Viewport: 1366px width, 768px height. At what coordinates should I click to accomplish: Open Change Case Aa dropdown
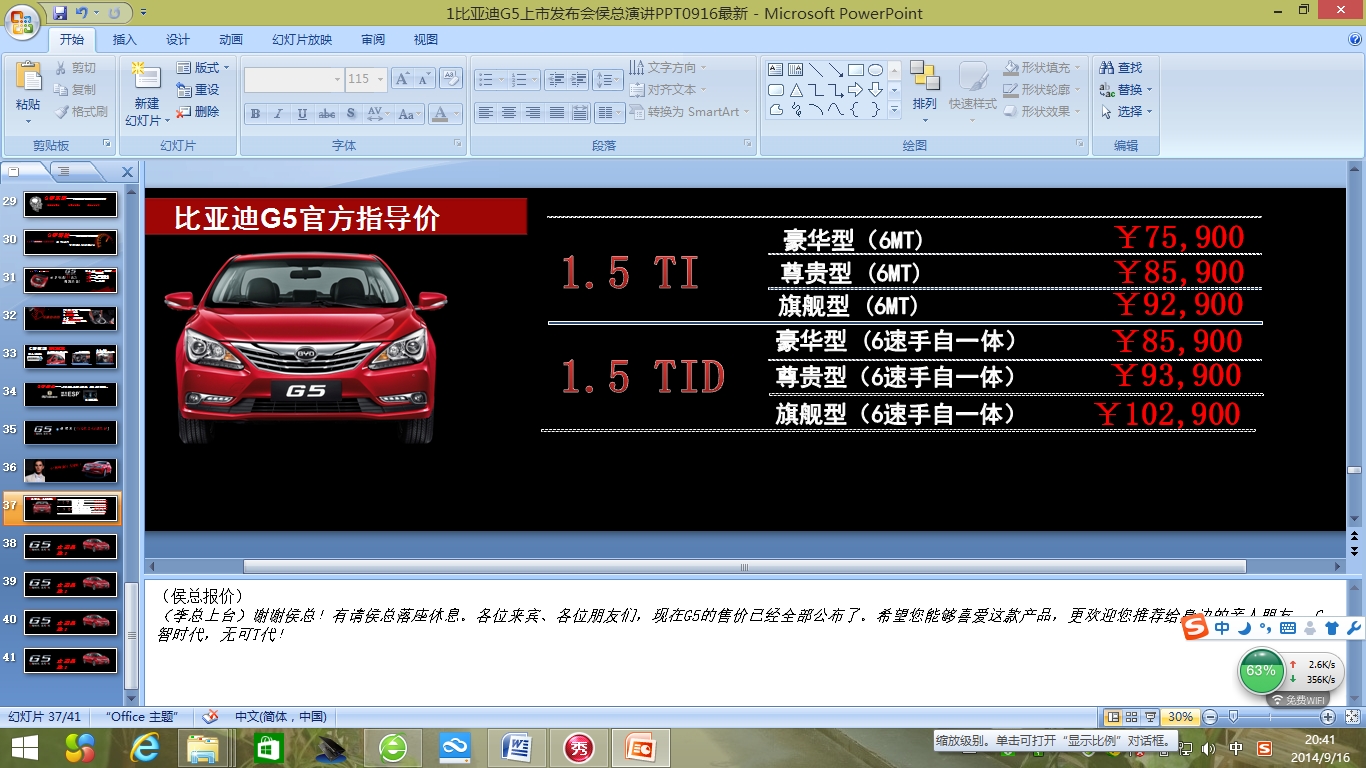pos(408,114)
